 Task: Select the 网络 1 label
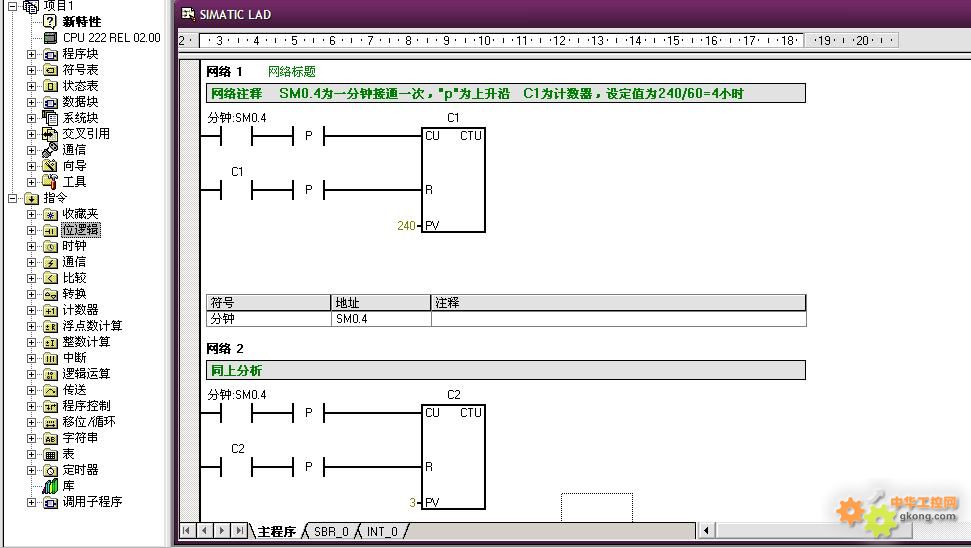coord(224,72)
